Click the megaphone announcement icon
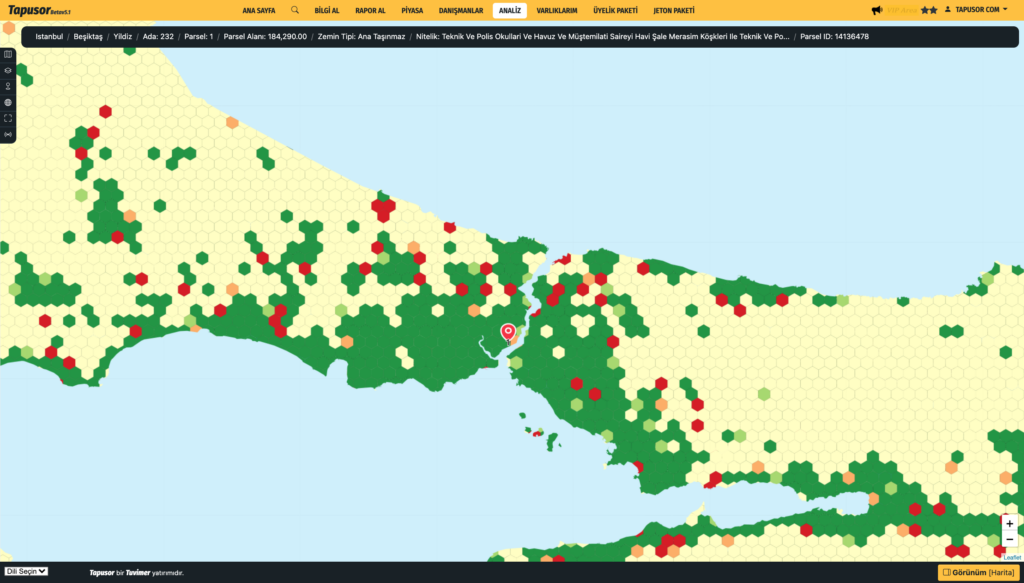 [876, 10]
